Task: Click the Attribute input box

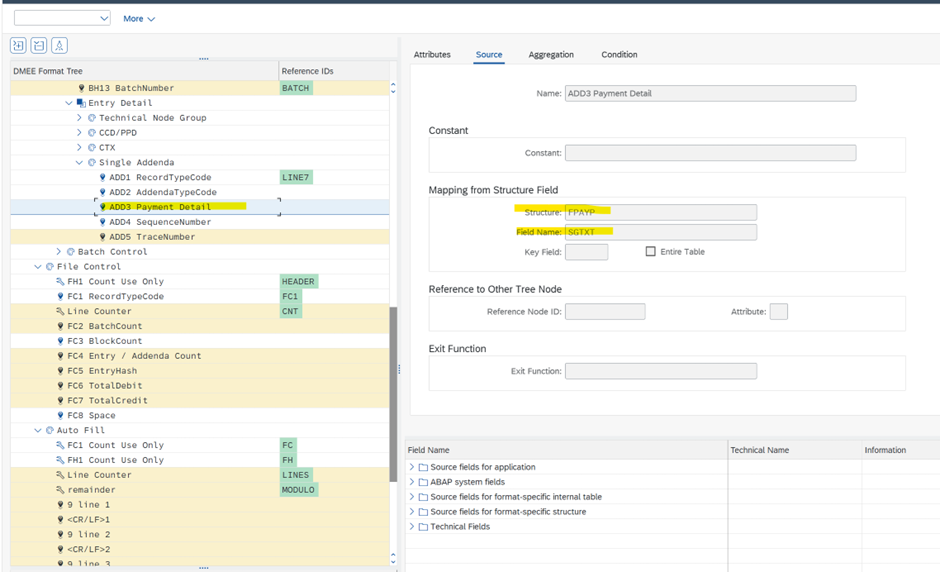Action: point(779,311)
